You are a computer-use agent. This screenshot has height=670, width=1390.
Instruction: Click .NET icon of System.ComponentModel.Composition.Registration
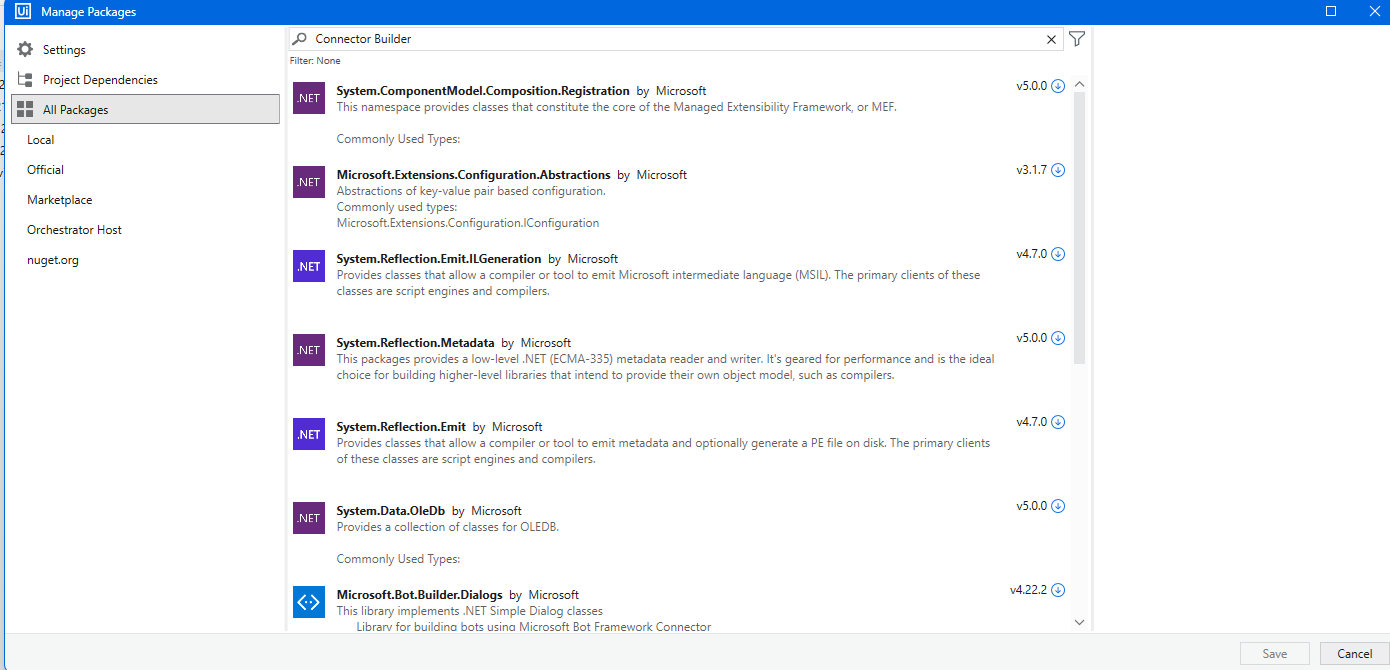(x=309, y=98)
